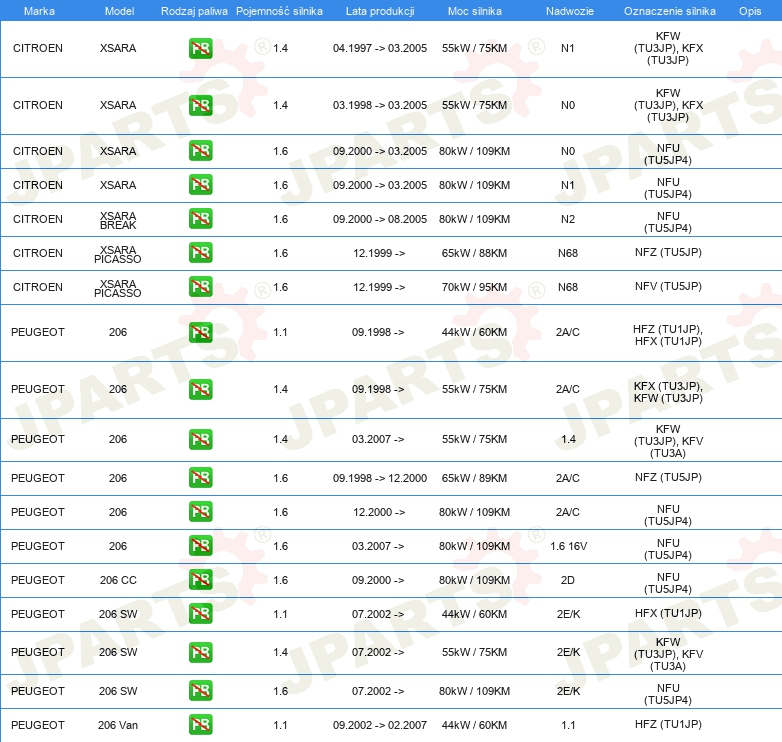Select the Marka column header
Viewport: 782px width, 742px height.
(x=39, y=11)
